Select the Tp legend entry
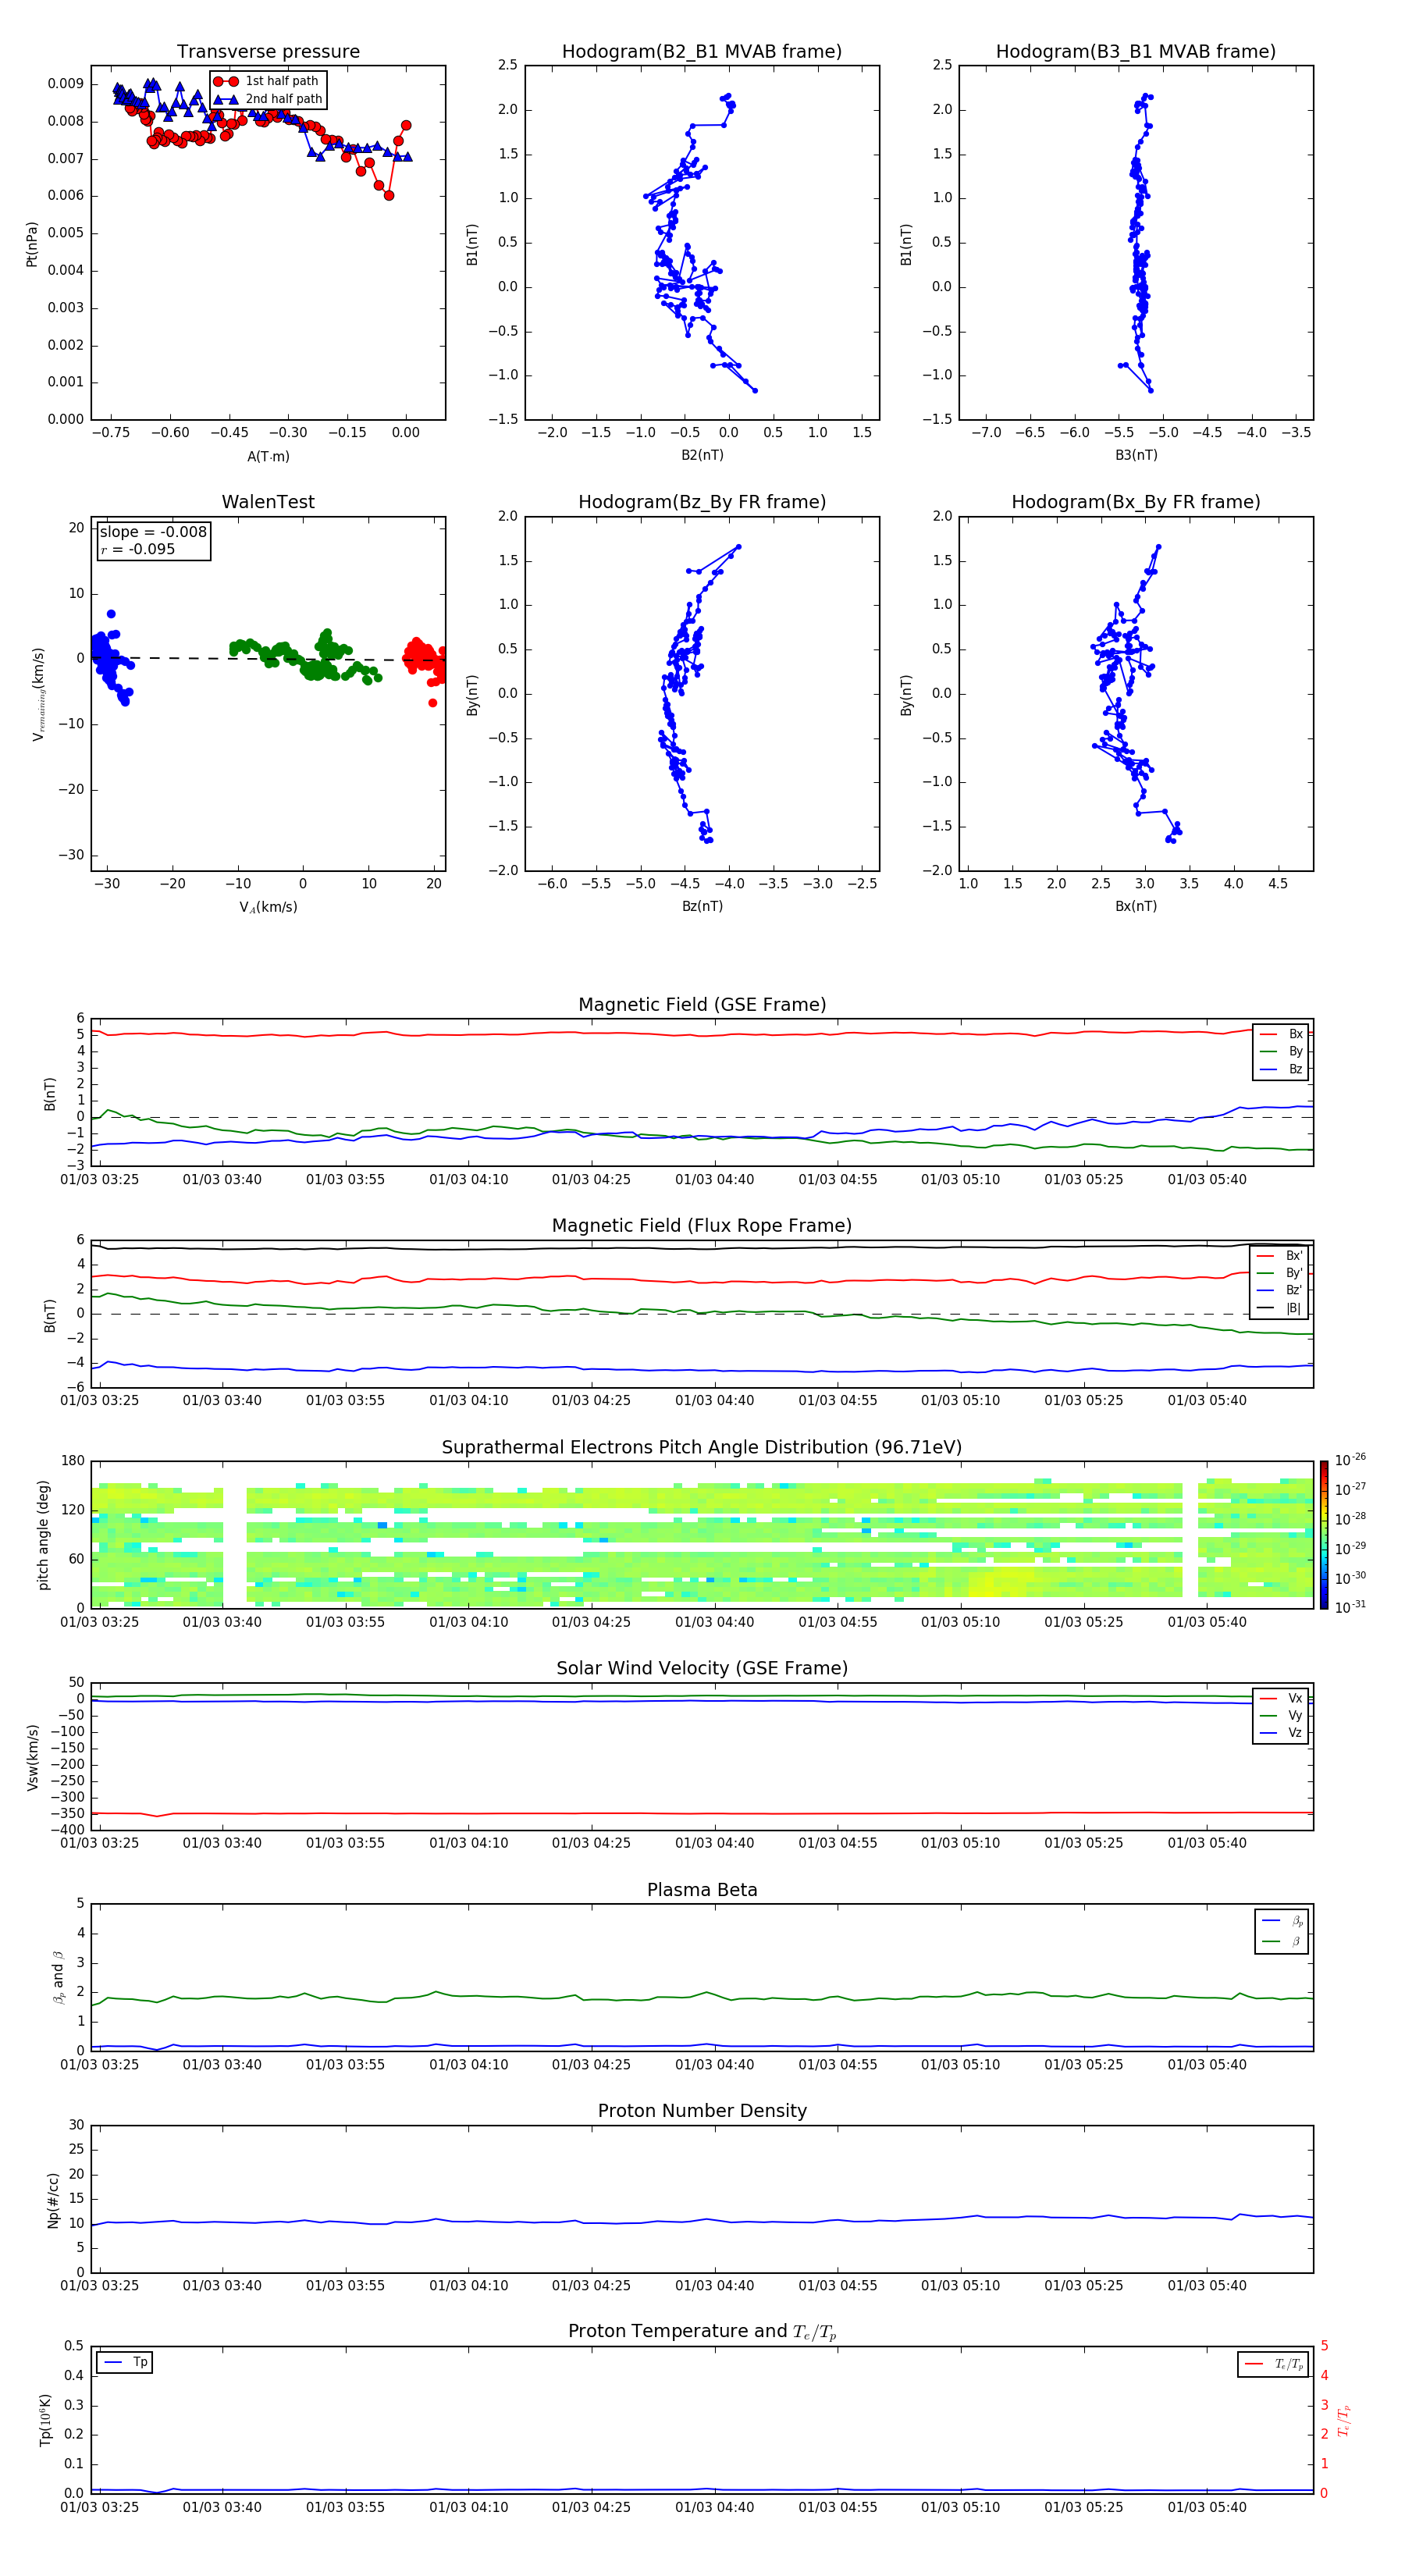This screenshot has width=1405, height=2576. [x=125, y=2362]
